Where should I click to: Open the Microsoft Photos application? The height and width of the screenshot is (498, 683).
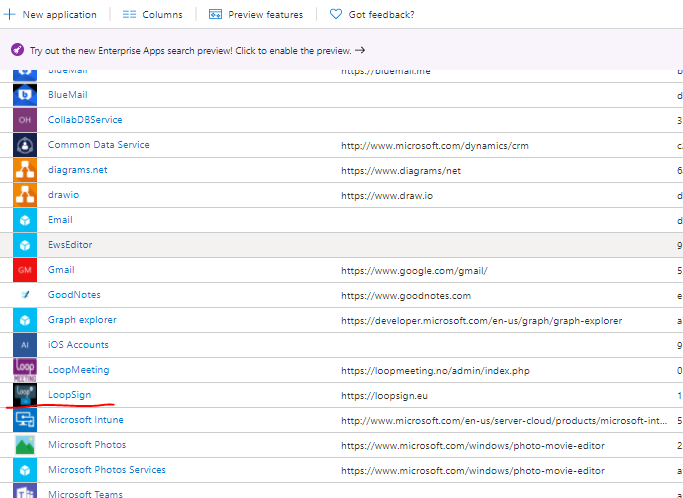pos(87,444)
